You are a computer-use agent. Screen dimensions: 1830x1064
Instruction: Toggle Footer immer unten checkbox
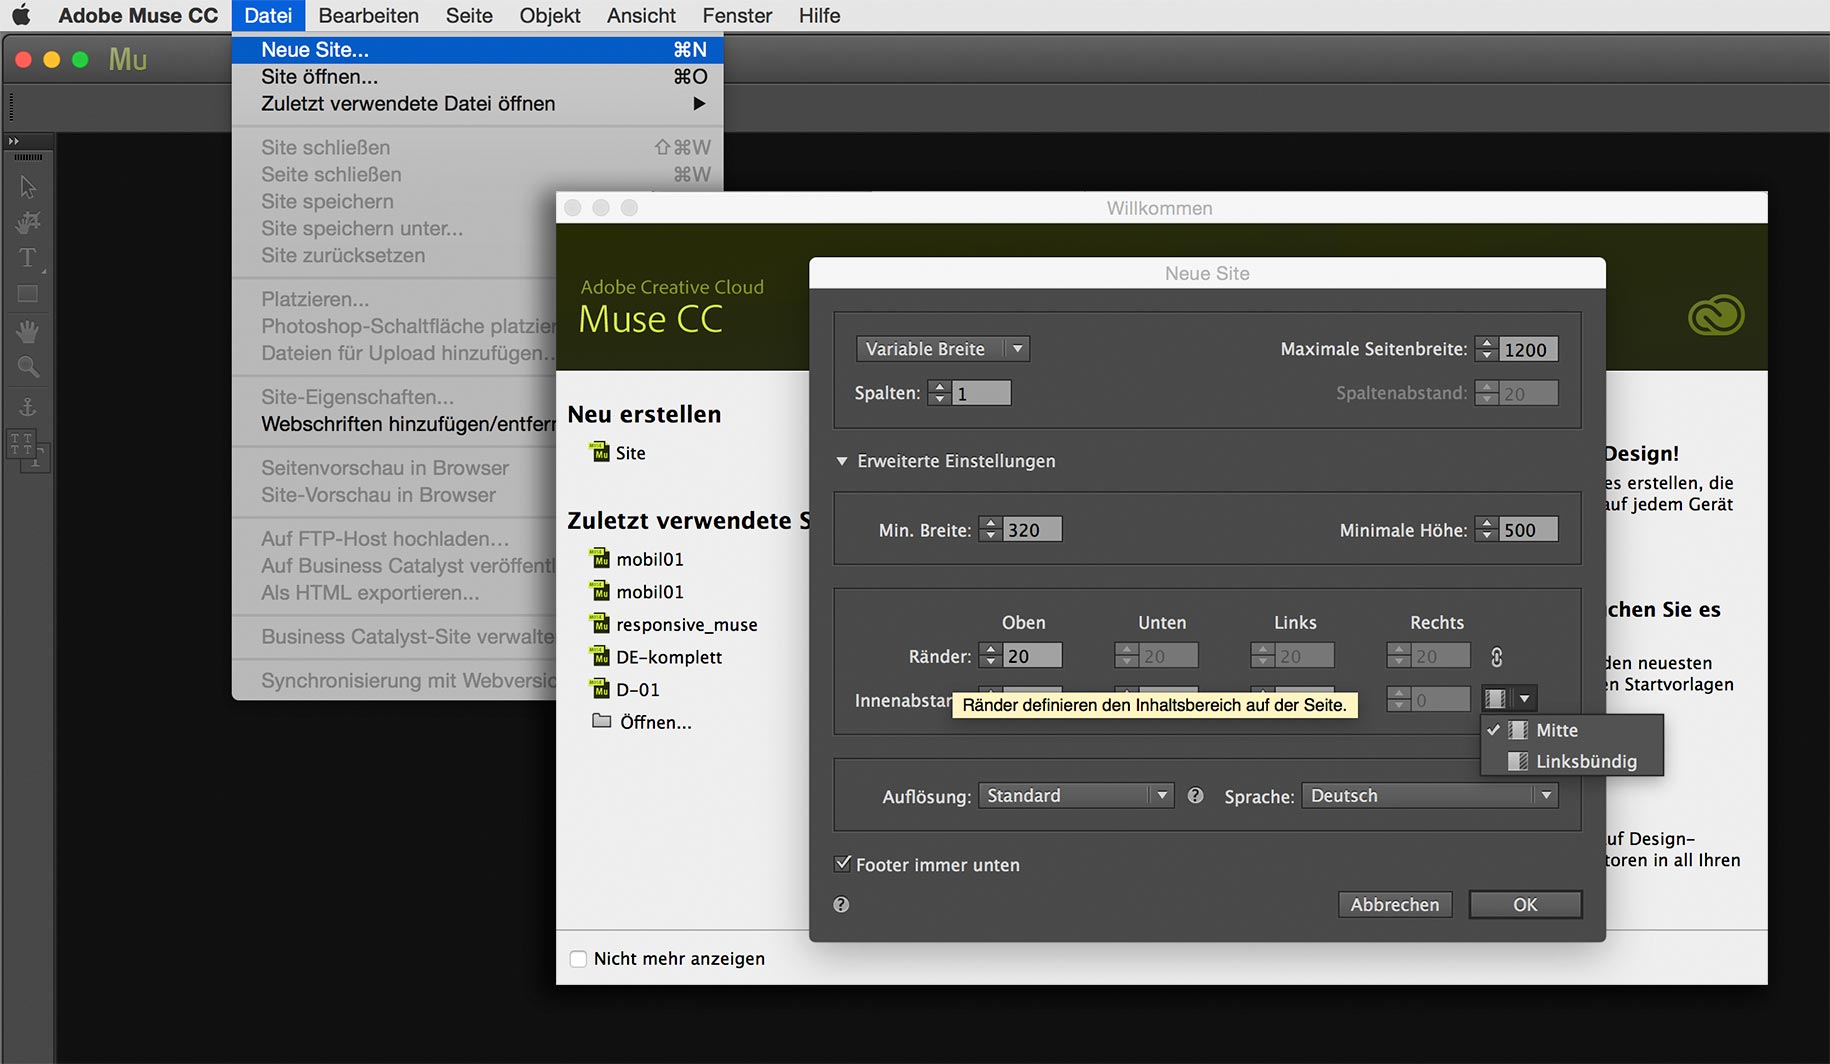843,864
